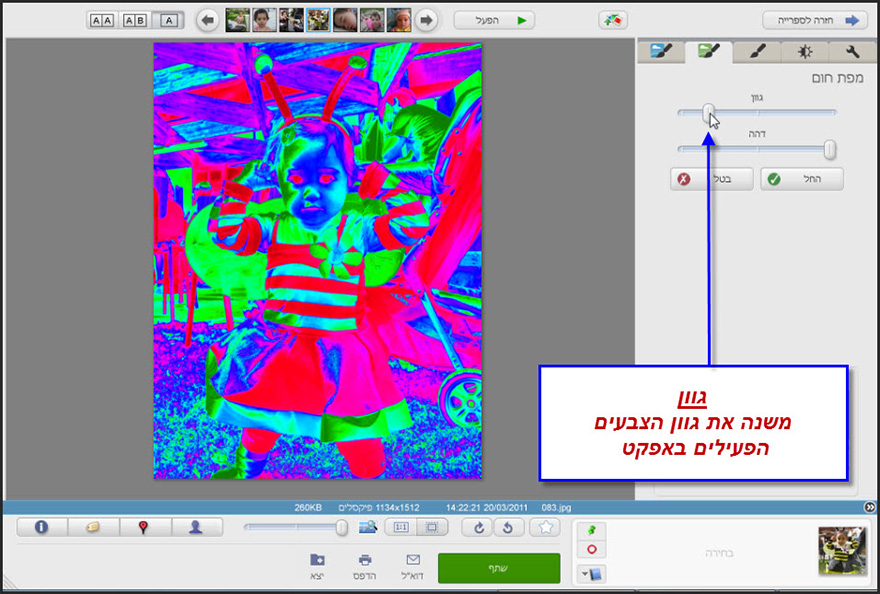Click the Return to Library button
Image resolution: width=880 pixels, height=594 pixels.
815,19
